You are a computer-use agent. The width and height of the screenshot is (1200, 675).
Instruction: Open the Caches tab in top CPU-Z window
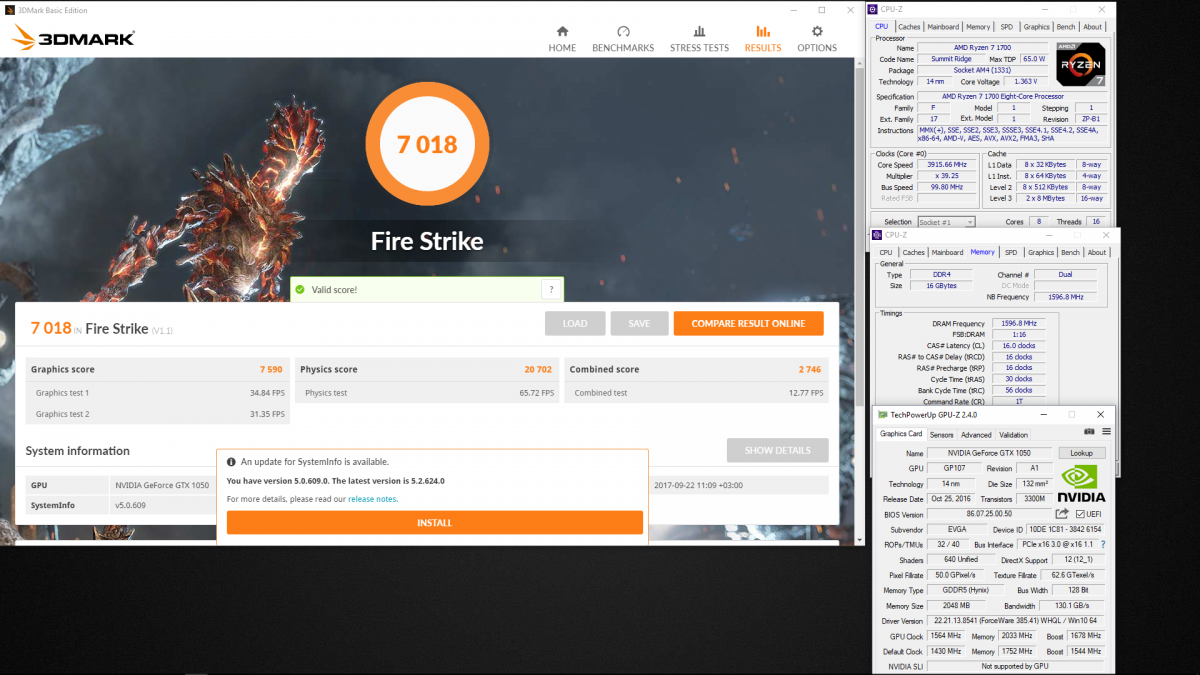(x=909, y=27)
